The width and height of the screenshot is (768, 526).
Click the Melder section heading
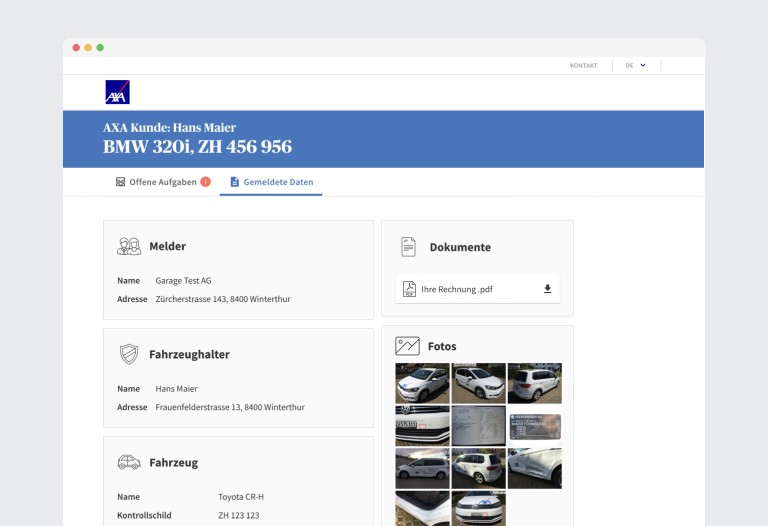click(x=168, y=246)
